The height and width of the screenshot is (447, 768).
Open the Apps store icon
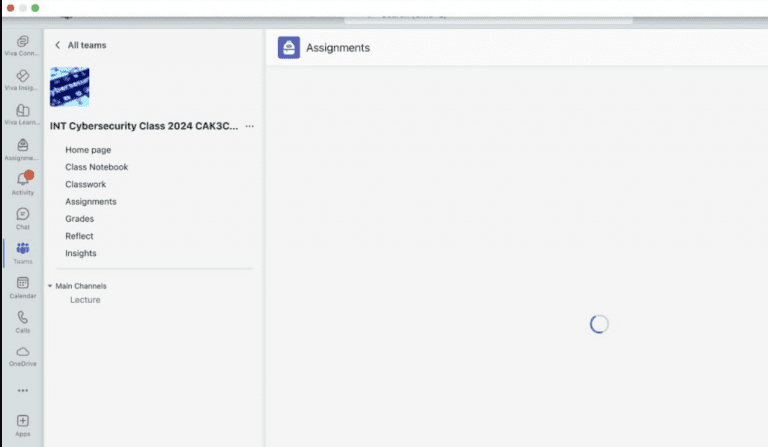(x=22, y=423)
